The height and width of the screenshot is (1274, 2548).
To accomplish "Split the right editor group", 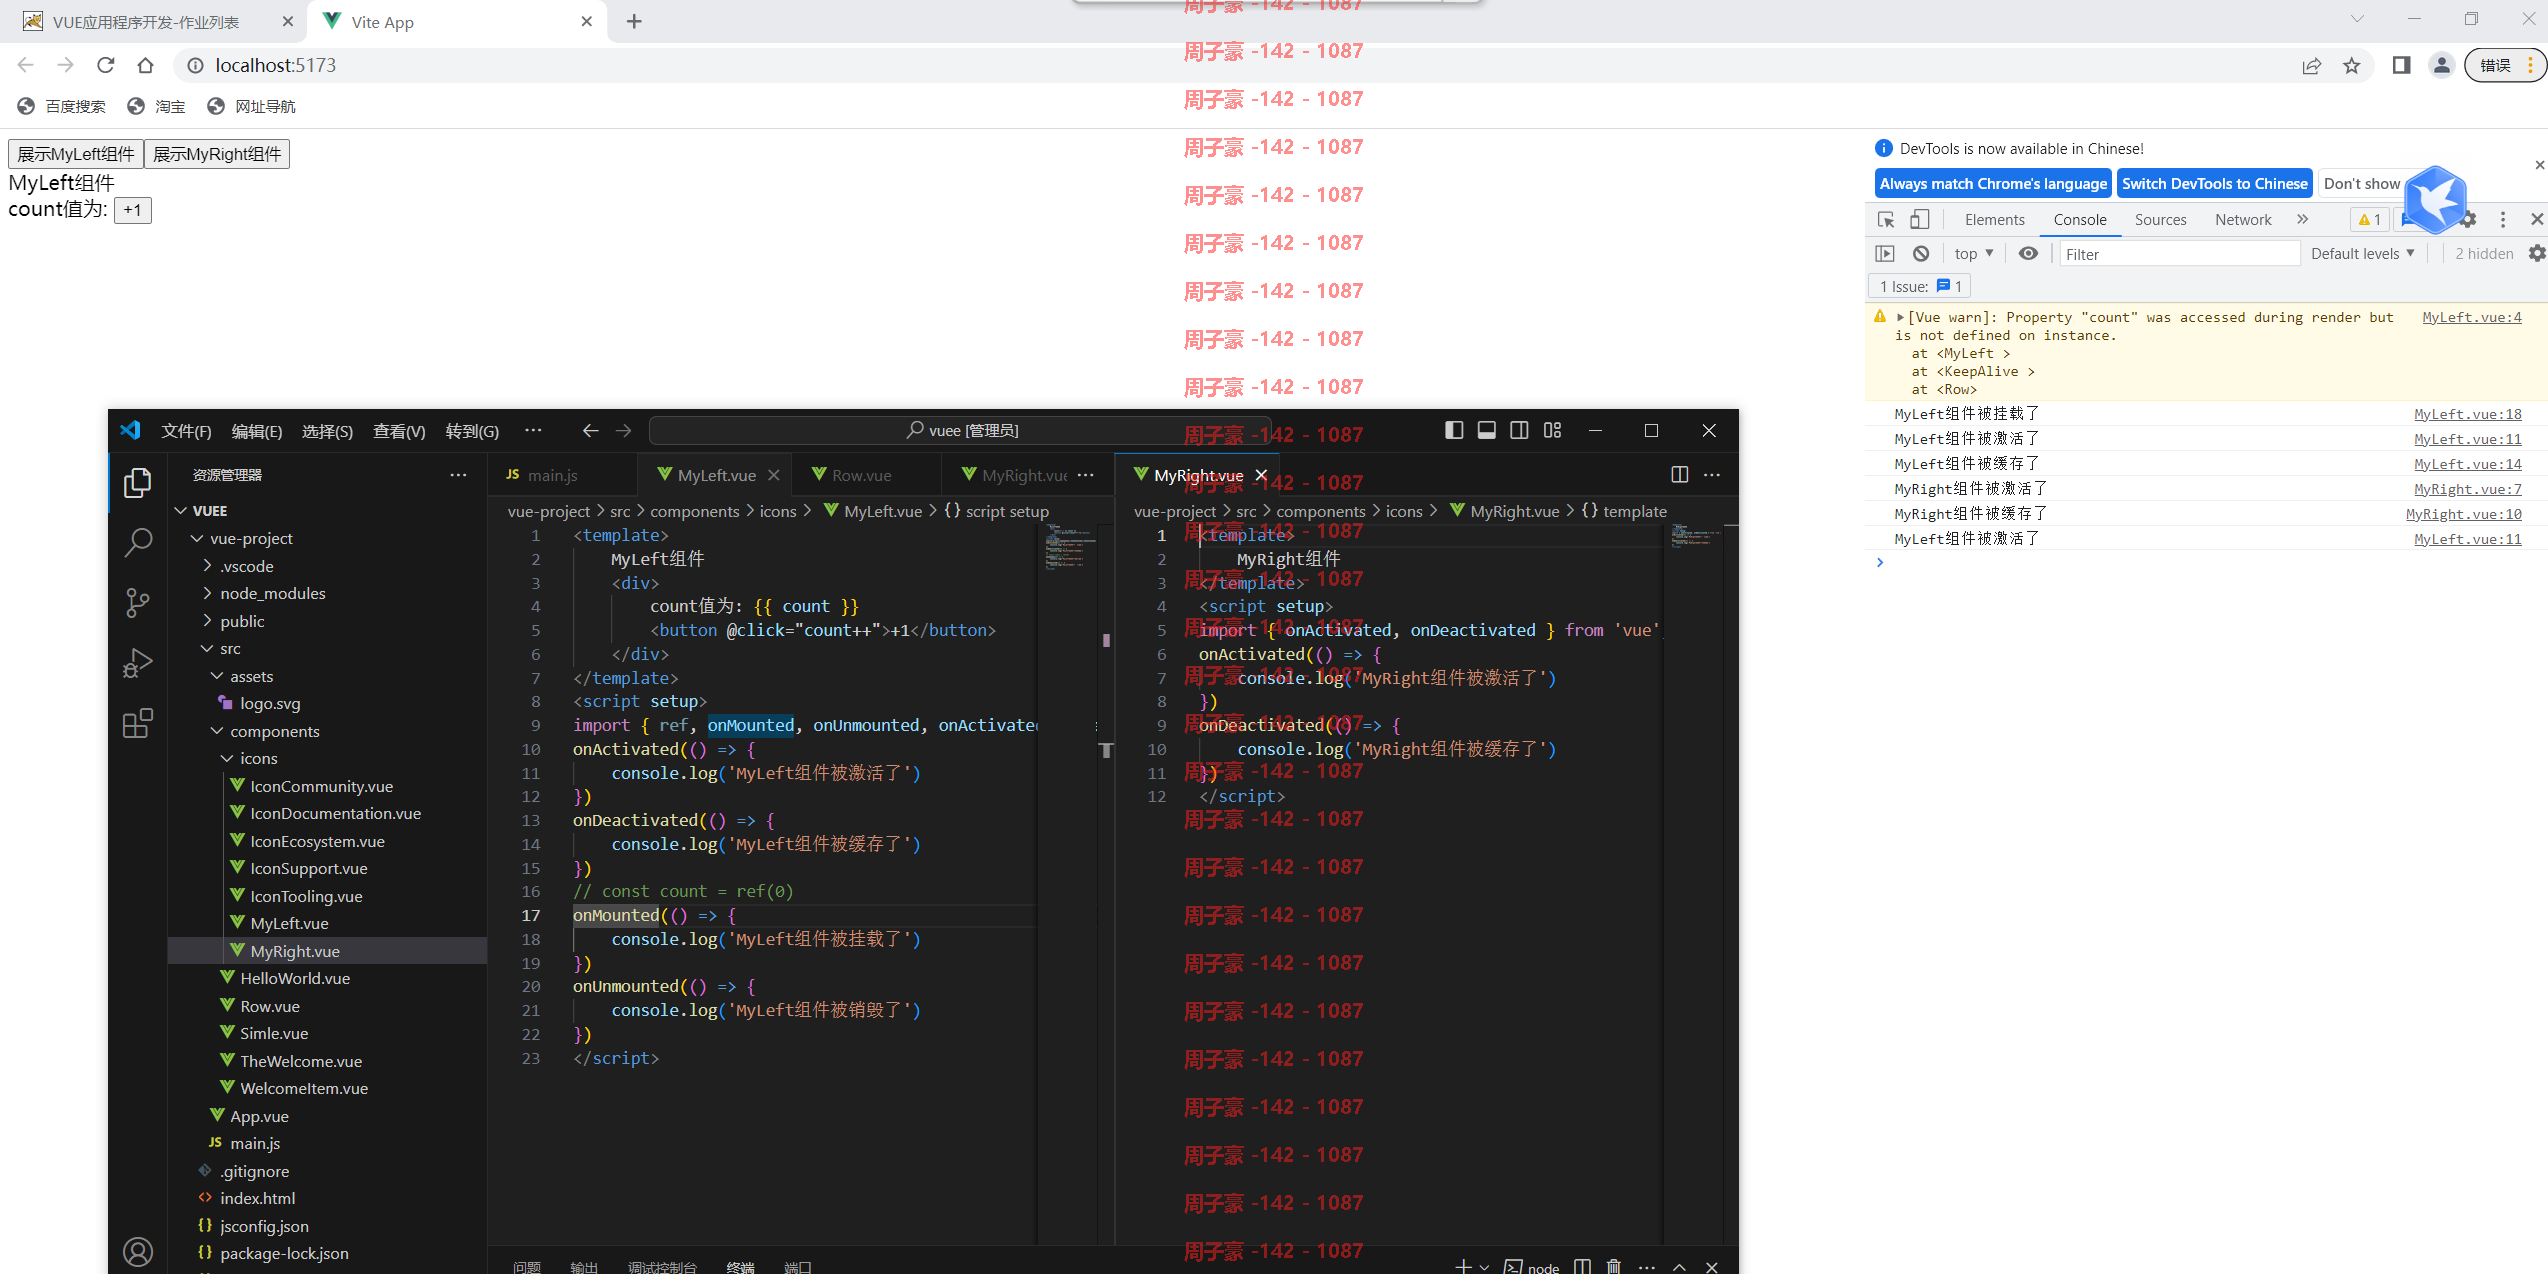I will click(1680, 475).
